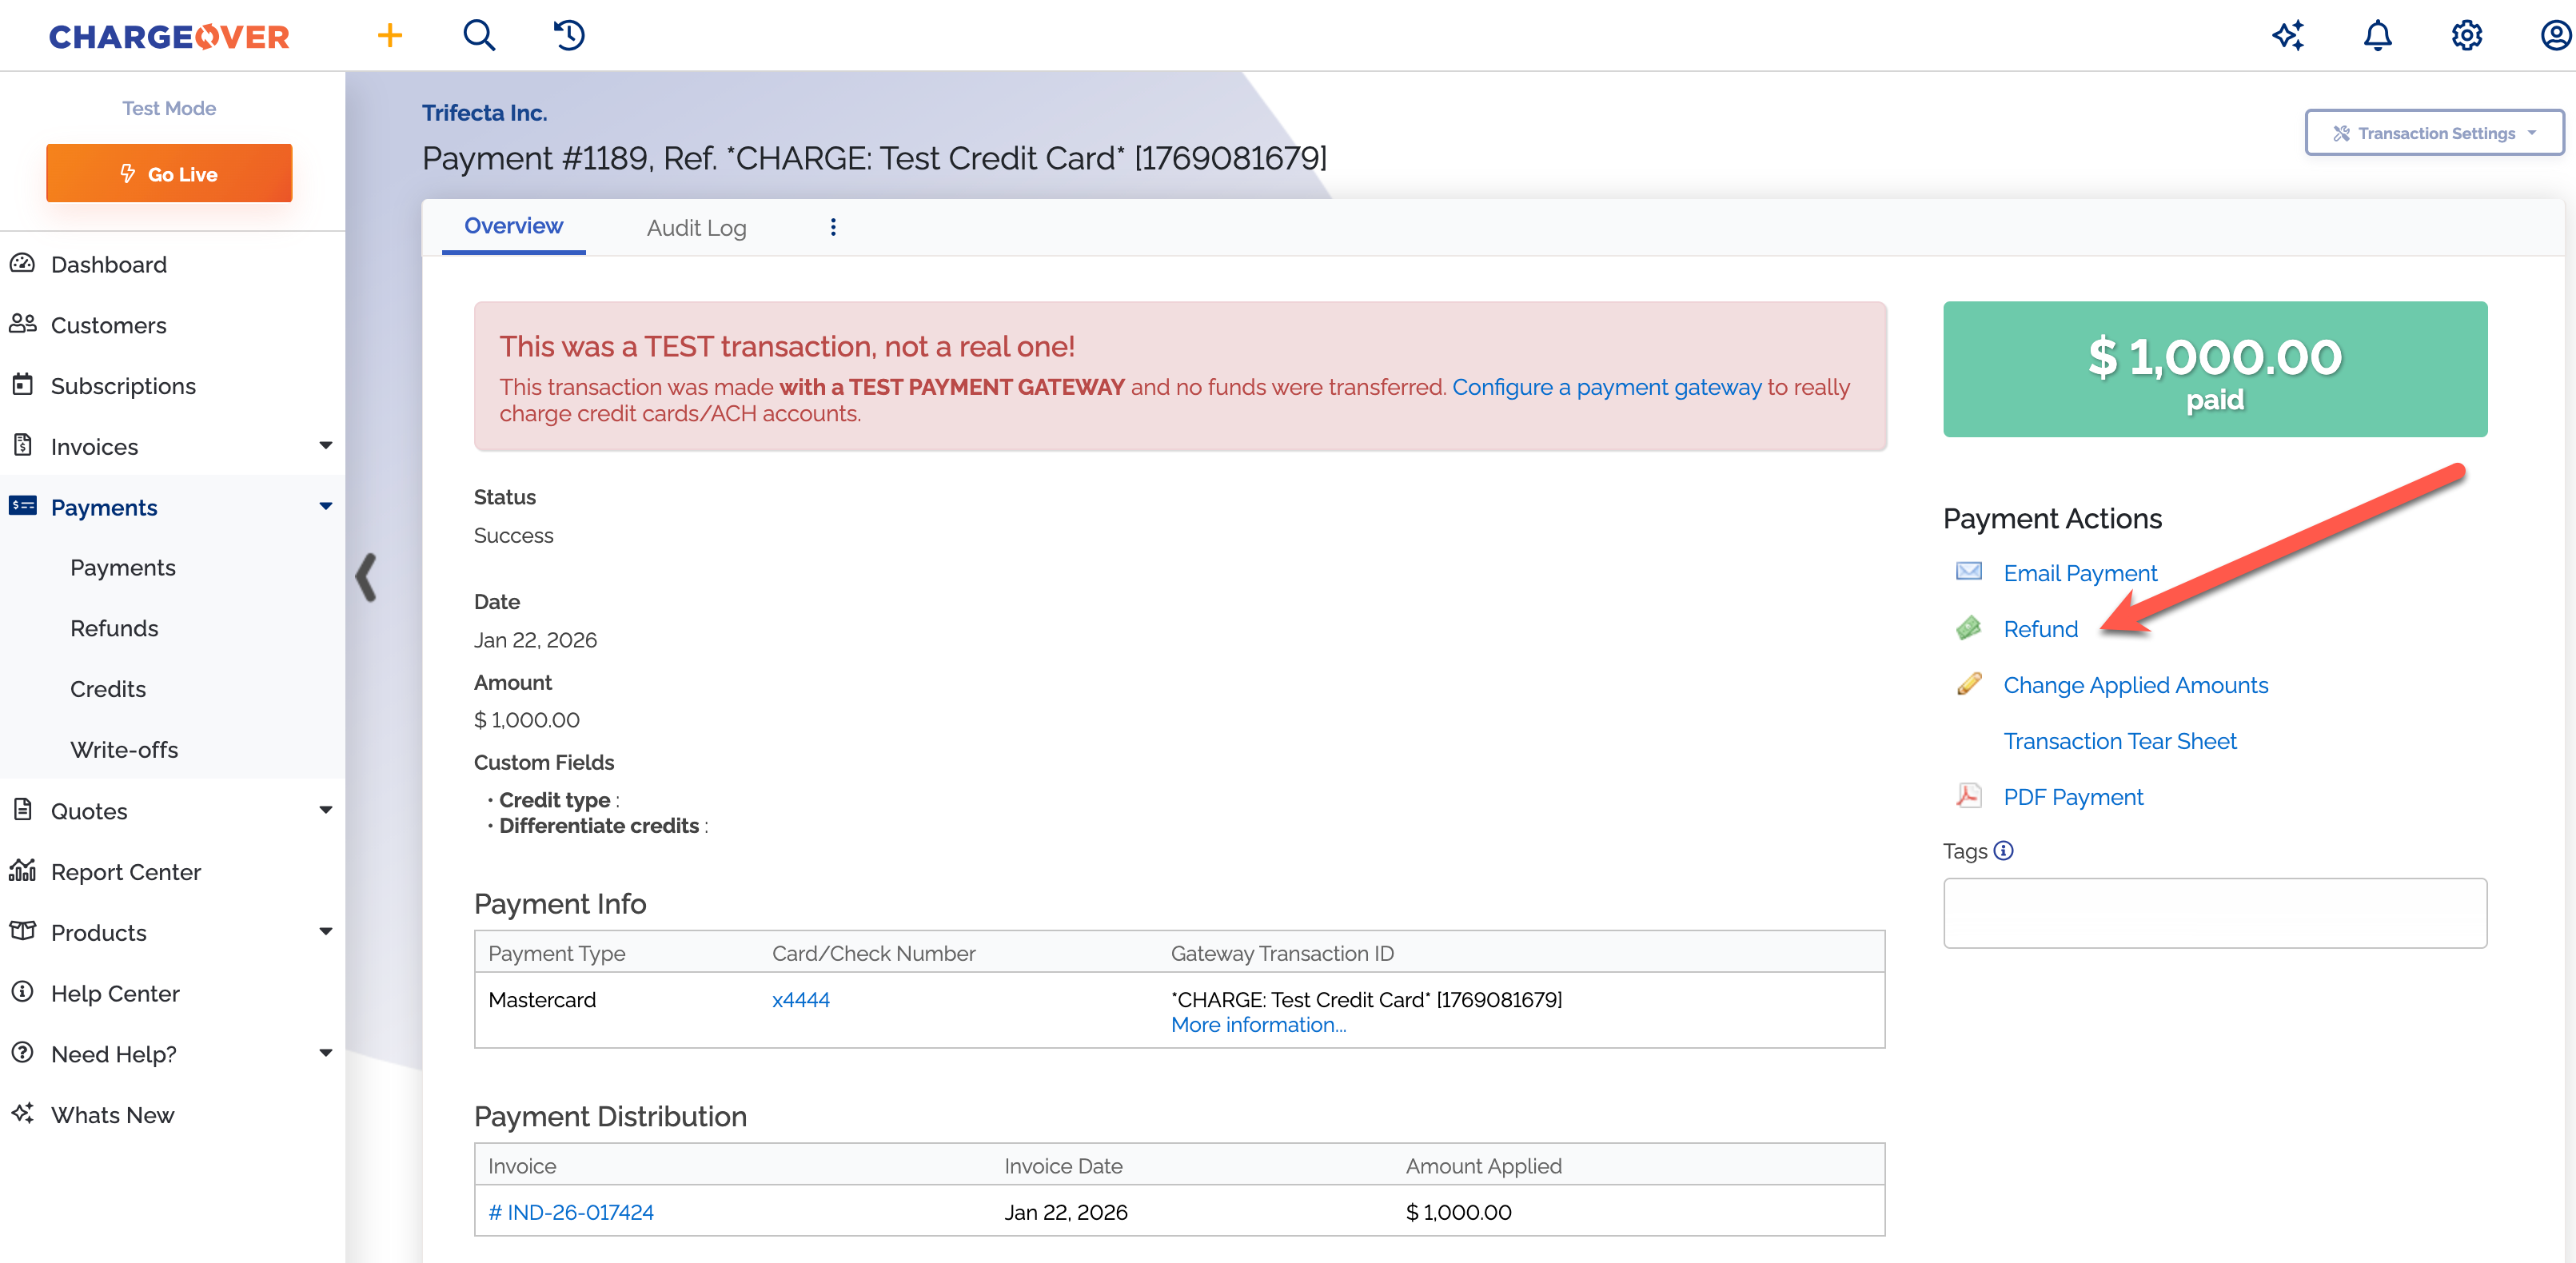Image resolution: width=2576 pixels, height=1263 pixels.
Task: Click the green $1,000.00 paid banner
Action: click(2214, 369)
